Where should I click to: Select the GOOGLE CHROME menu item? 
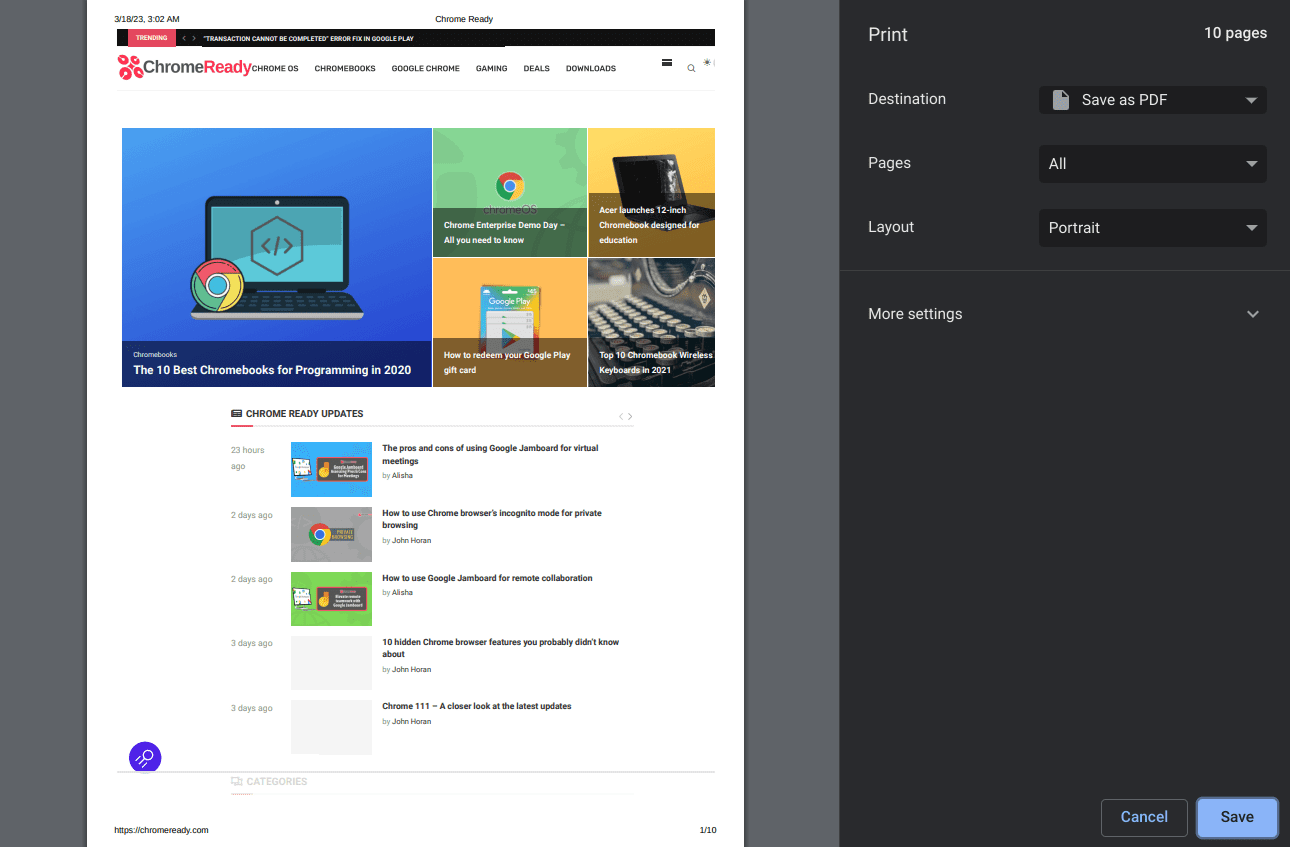point(426,69)
